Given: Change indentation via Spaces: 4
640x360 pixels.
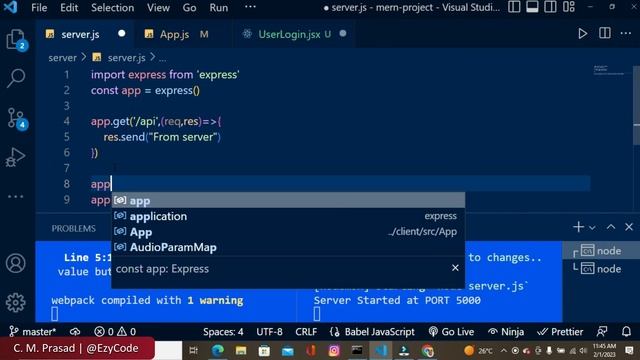Looking at the screenshot, I should (x=223, y=332).
